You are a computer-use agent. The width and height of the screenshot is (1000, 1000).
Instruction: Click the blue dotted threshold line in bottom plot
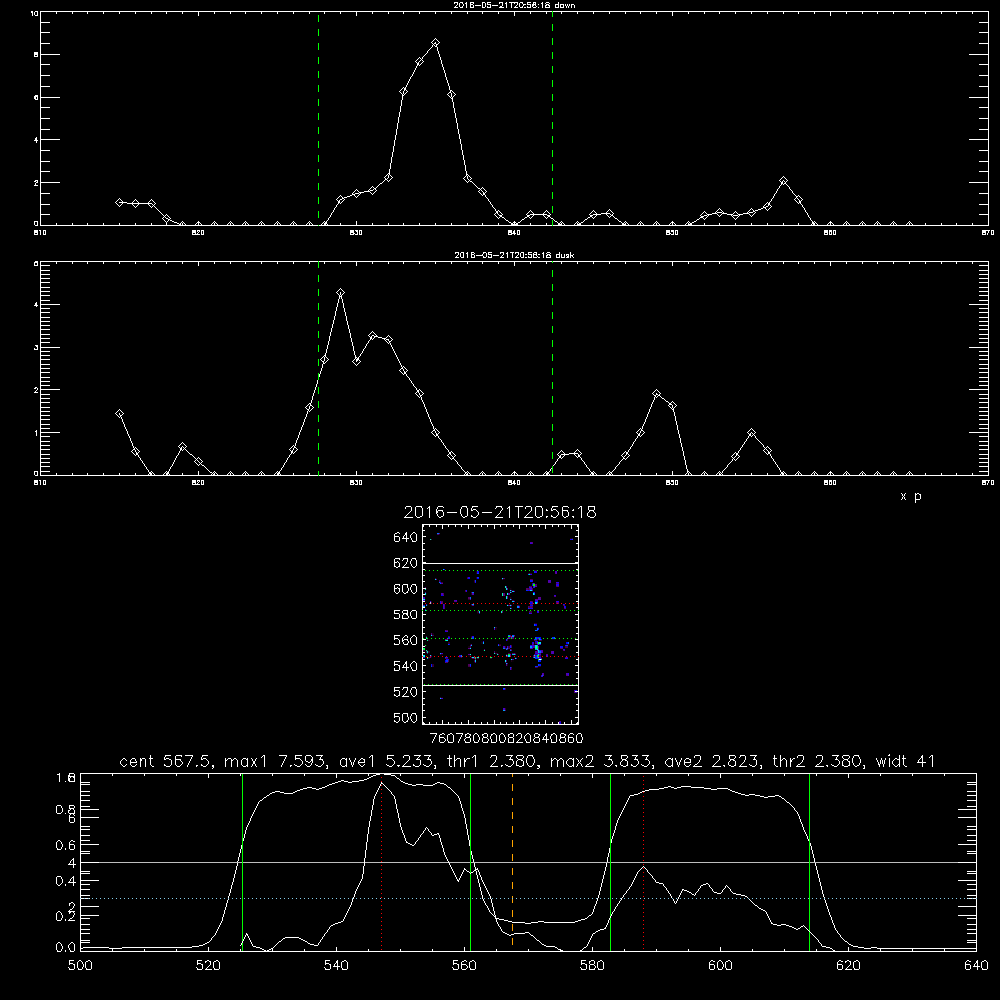tap(528, 899)
